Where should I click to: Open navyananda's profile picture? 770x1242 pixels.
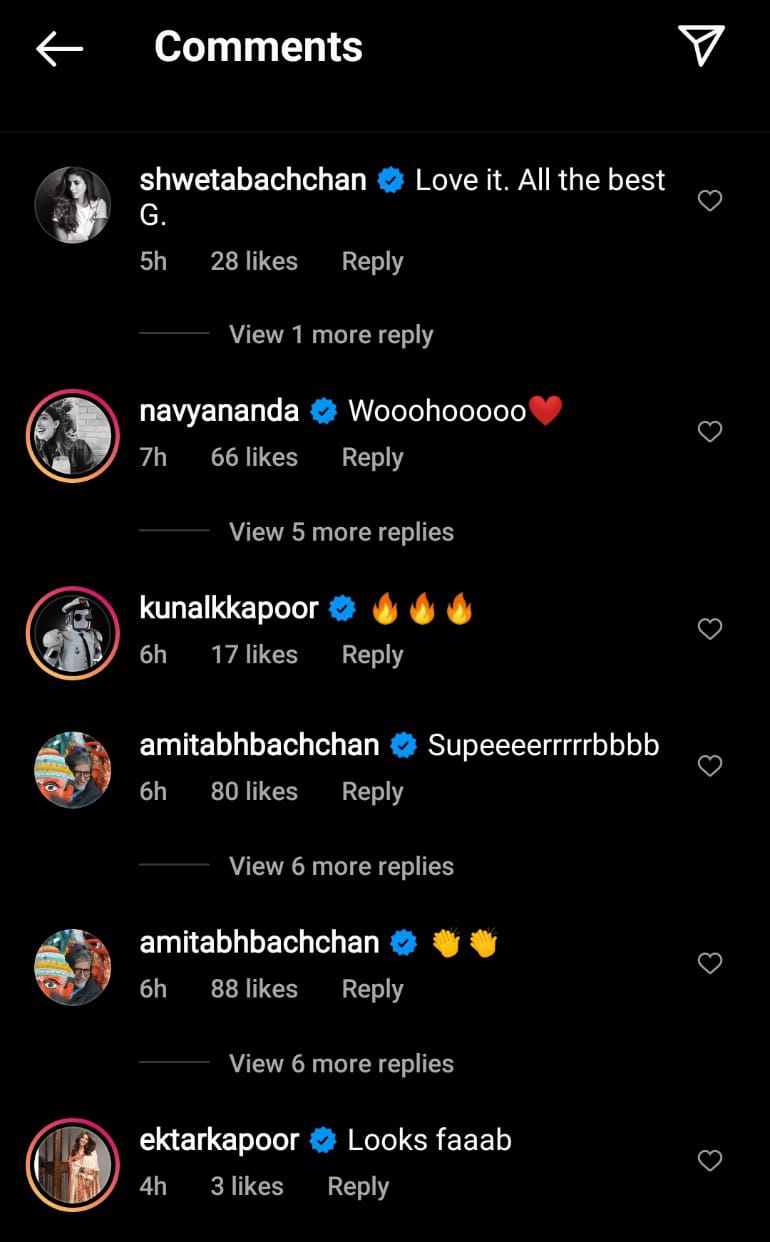(x=73, y=435)
